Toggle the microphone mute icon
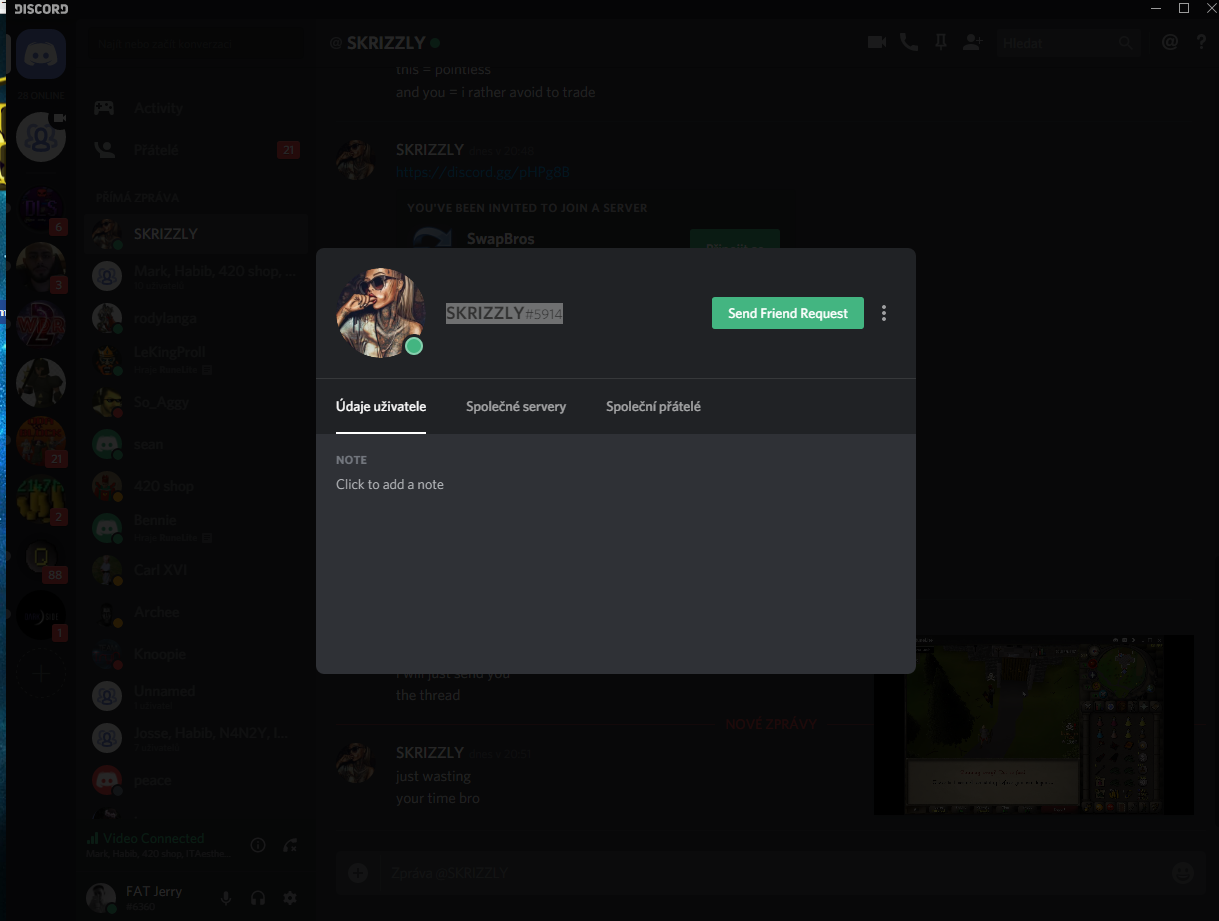 (226, 898)
